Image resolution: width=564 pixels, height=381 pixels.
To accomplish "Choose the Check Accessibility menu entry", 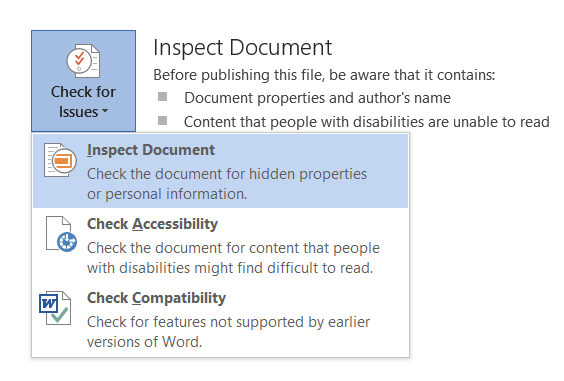I will (220, 245).
